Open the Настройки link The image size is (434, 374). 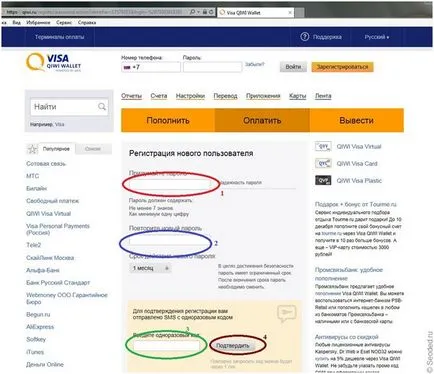[190, 96]
